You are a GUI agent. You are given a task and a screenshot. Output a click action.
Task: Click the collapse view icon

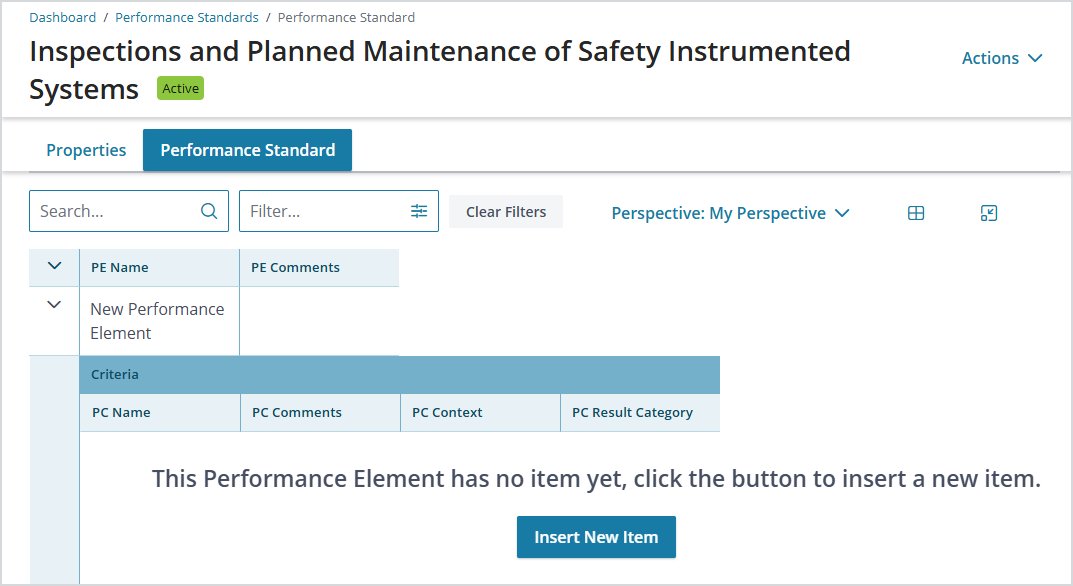[x=988, y=213]
